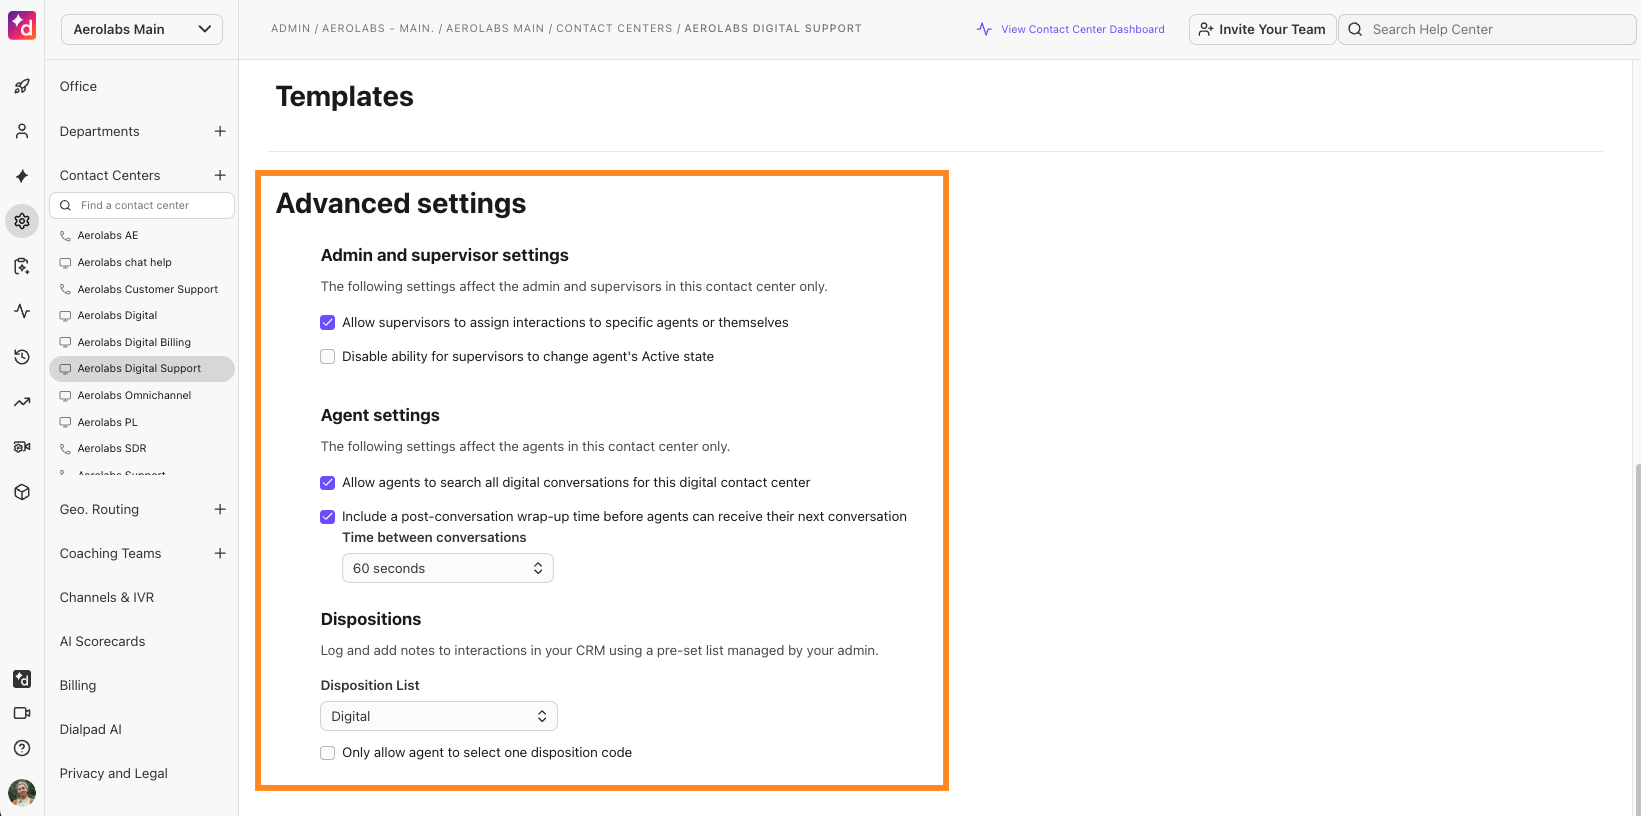The height and width of the screenshot is (816, 1641).
Task: Open the help question mark icon
Action: coord(22,748)
